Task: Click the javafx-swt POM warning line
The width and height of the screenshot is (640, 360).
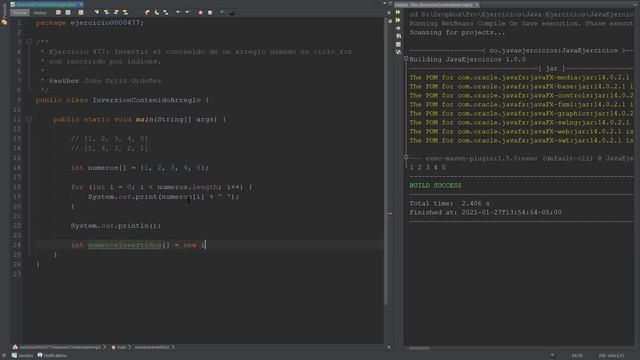Action: point(521,140)
